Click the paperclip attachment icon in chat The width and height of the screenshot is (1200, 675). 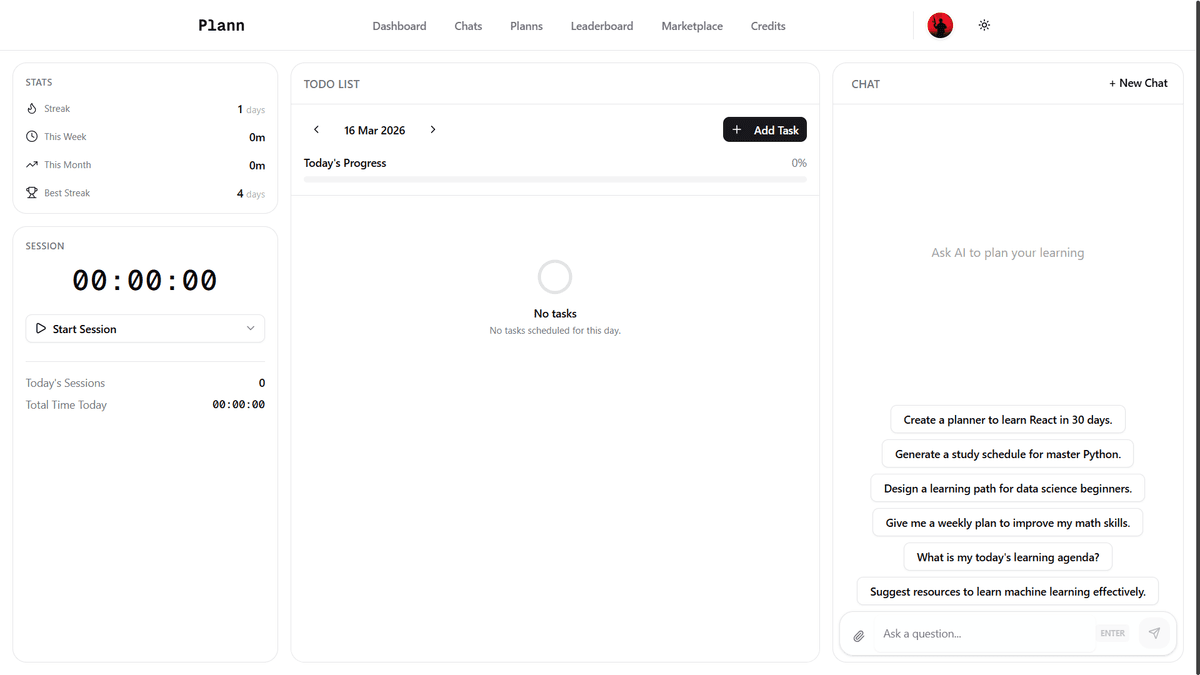point(858,635)
